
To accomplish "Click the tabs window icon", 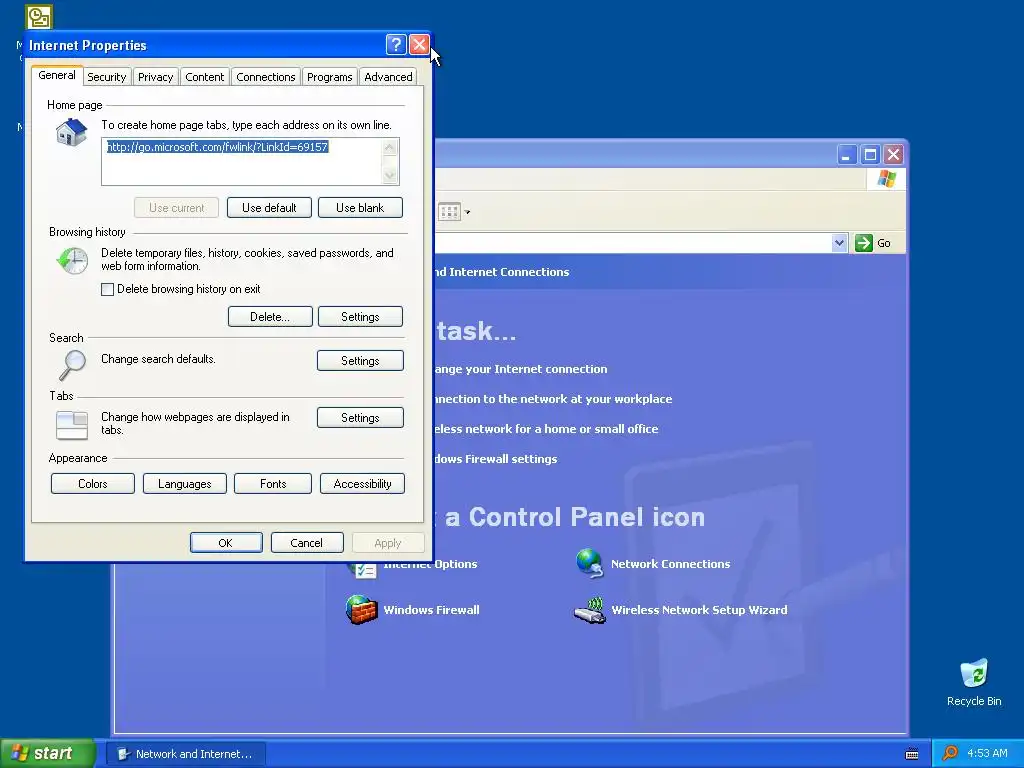I will point(72,425).
